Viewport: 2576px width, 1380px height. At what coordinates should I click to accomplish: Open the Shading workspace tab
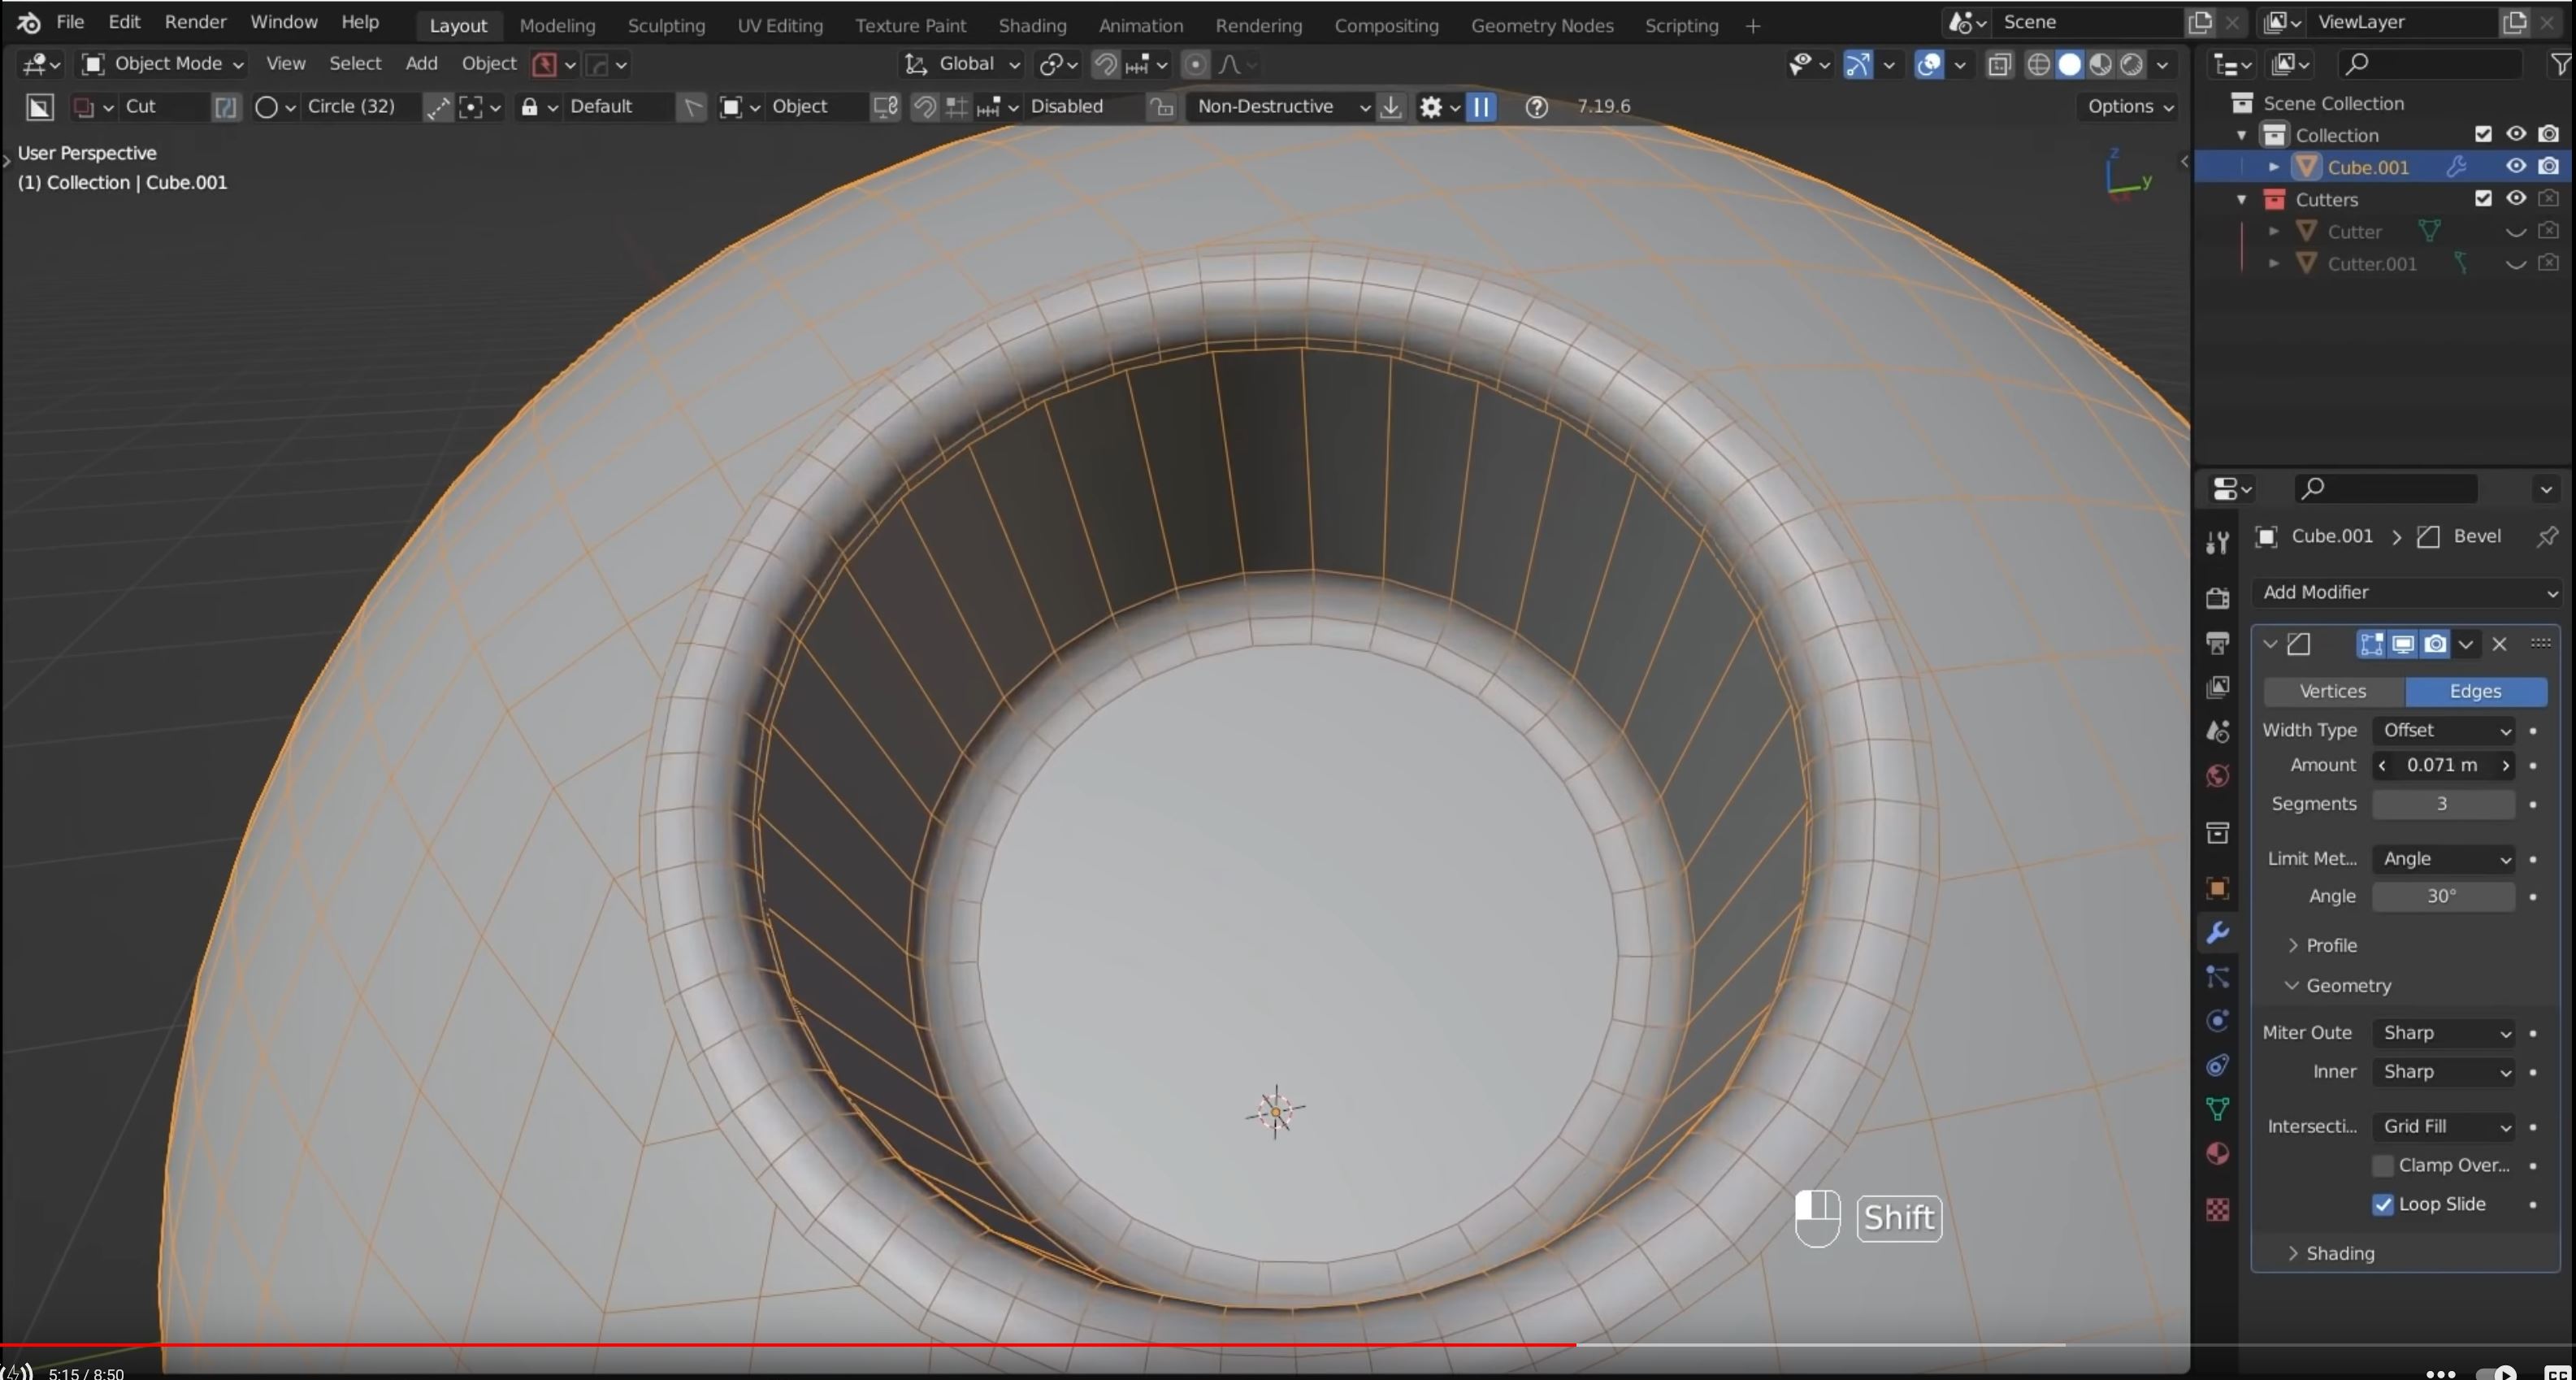pyautogui.click(x=1032, y=26)
